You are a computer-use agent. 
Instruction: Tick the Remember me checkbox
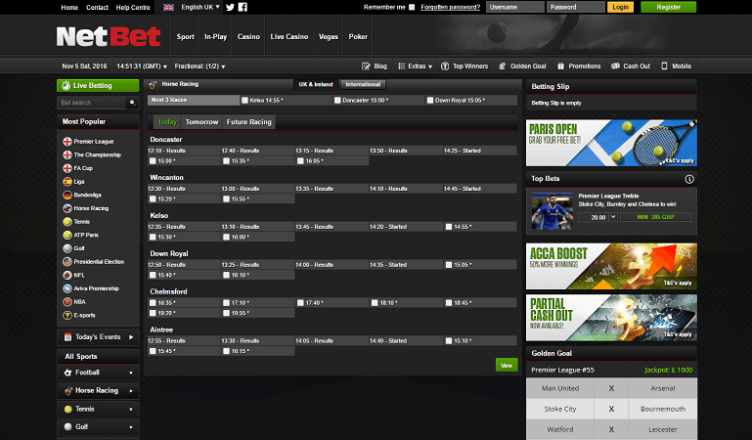coord(412,7)
